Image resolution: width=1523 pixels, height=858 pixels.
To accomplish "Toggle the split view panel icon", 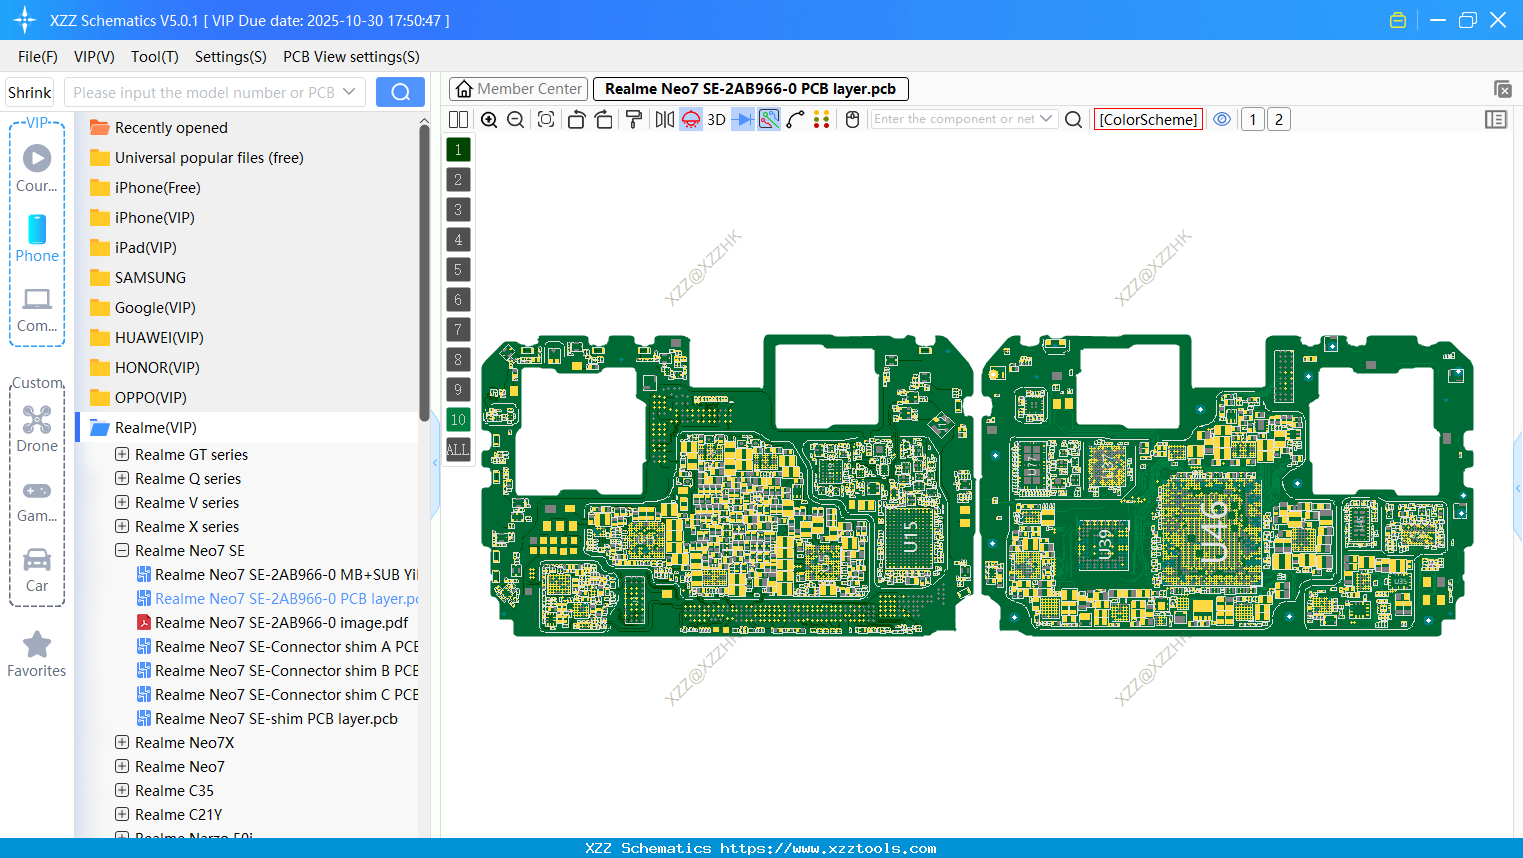I will pyautogui.click(x=458, y=119).
